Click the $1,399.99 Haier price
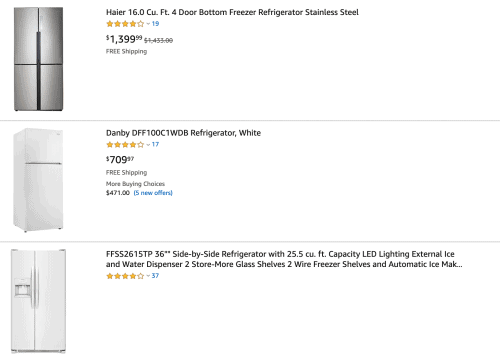 [124, 39]
